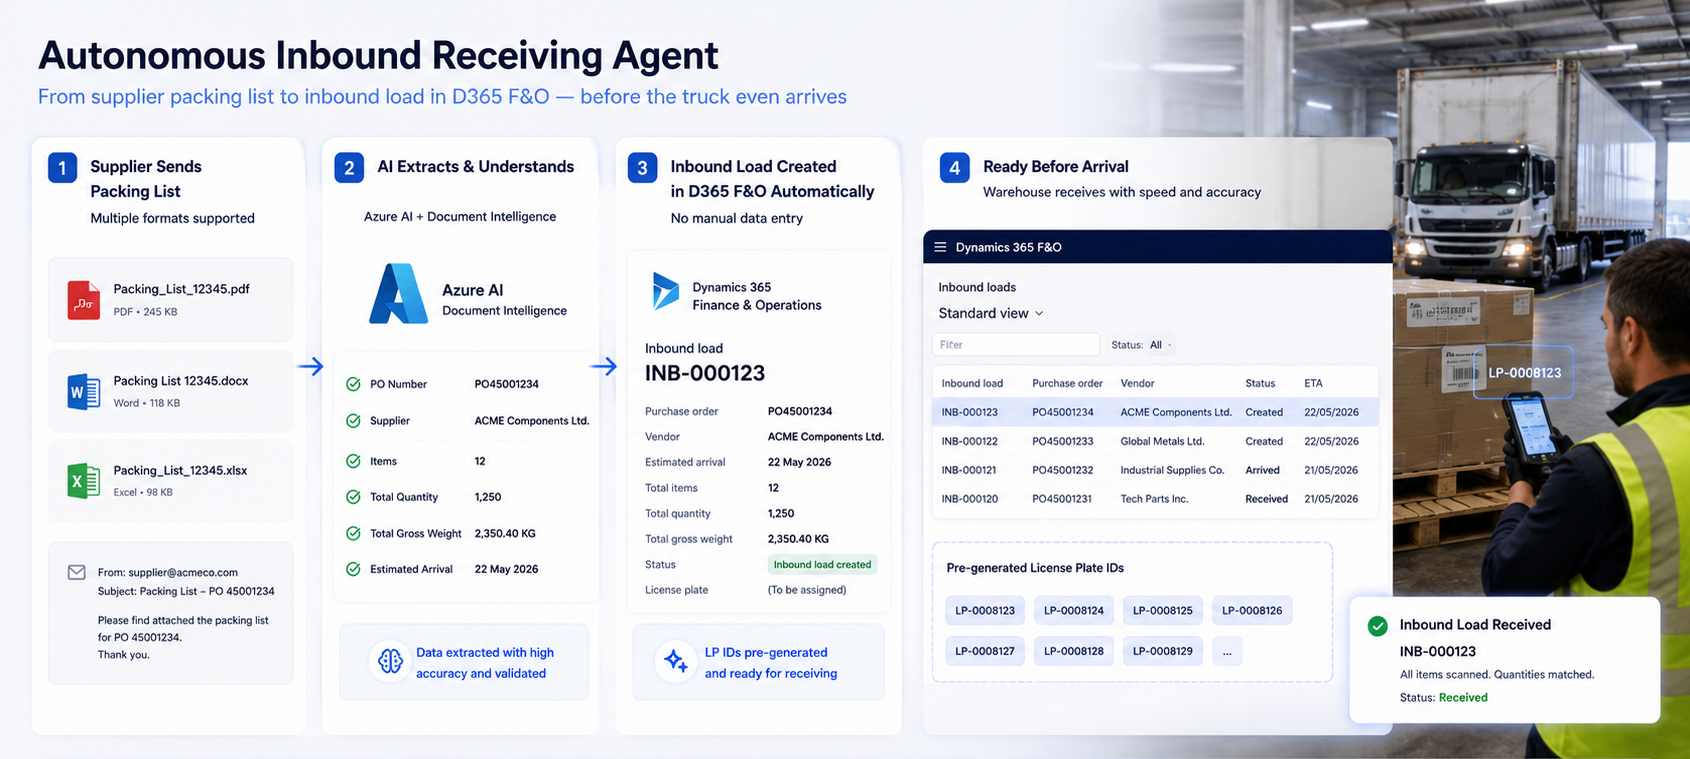Viewport: 1690px width, 759px height.
Task: Click the Arrived status cell
Action: (1262, 470)
